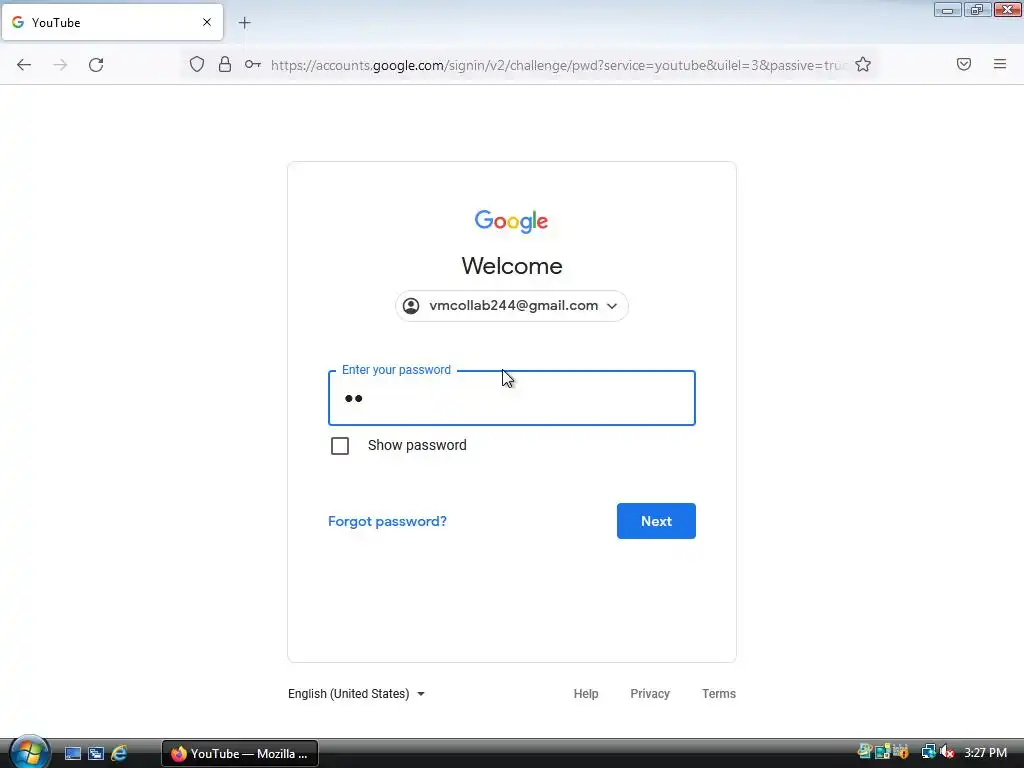
Task: Click the network tray icon
Action: pos(928,752)
